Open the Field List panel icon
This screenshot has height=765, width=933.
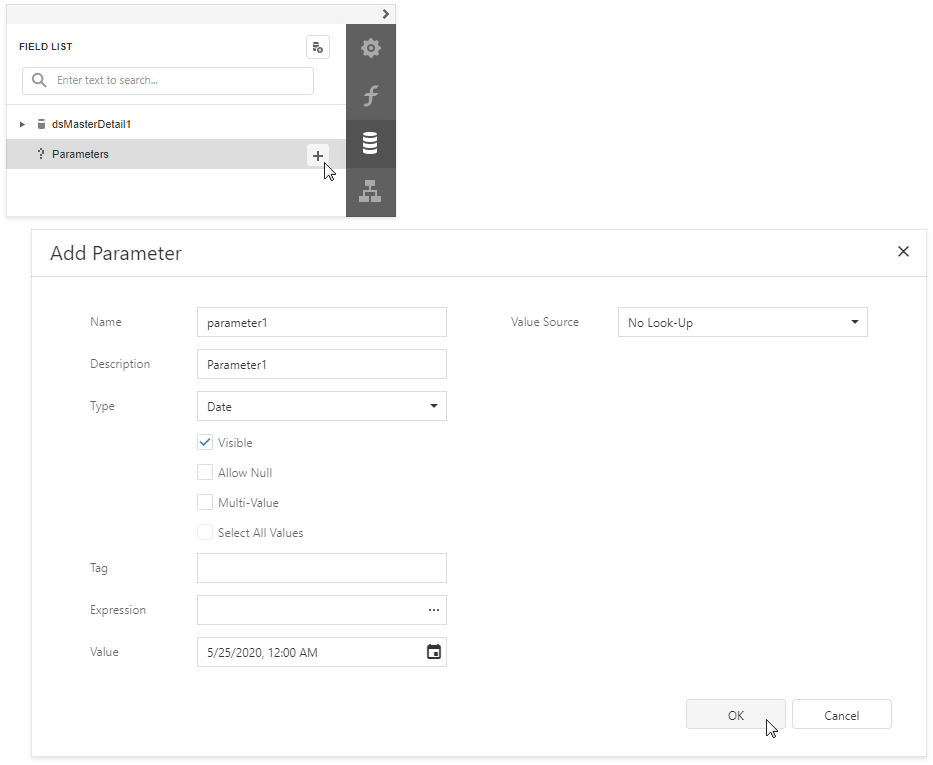tap(370, 143)
